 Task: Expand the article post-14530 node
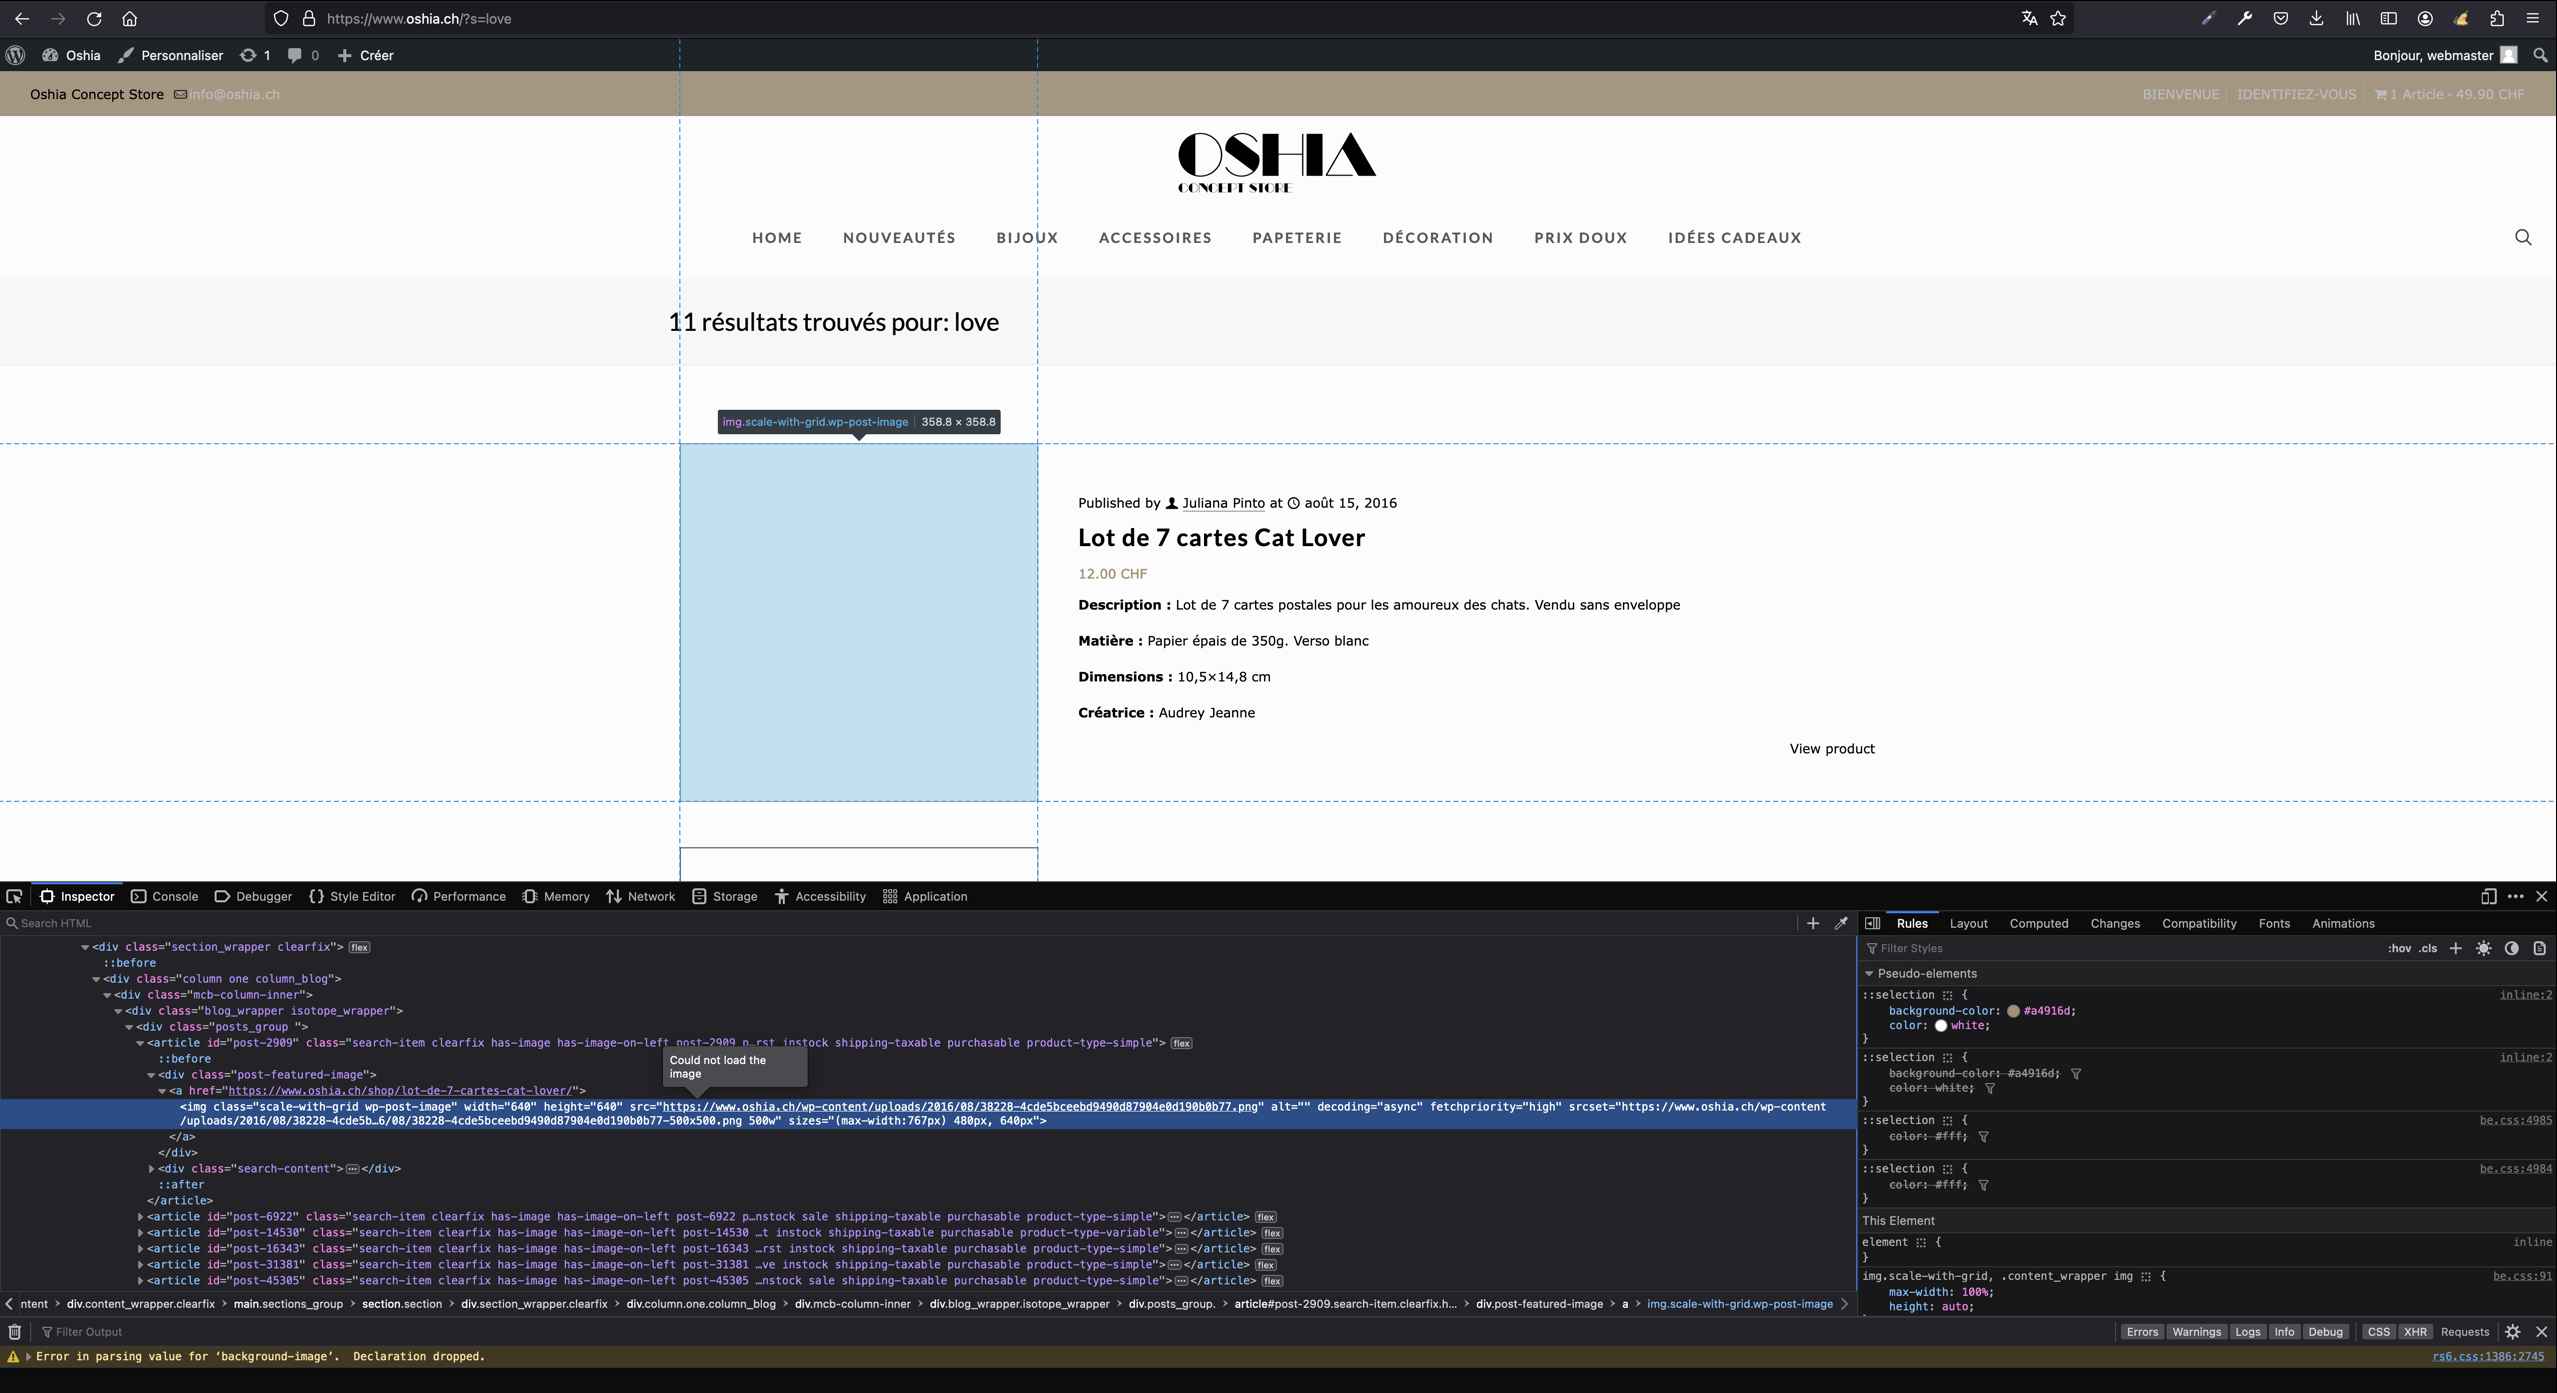pos(140,1232)
